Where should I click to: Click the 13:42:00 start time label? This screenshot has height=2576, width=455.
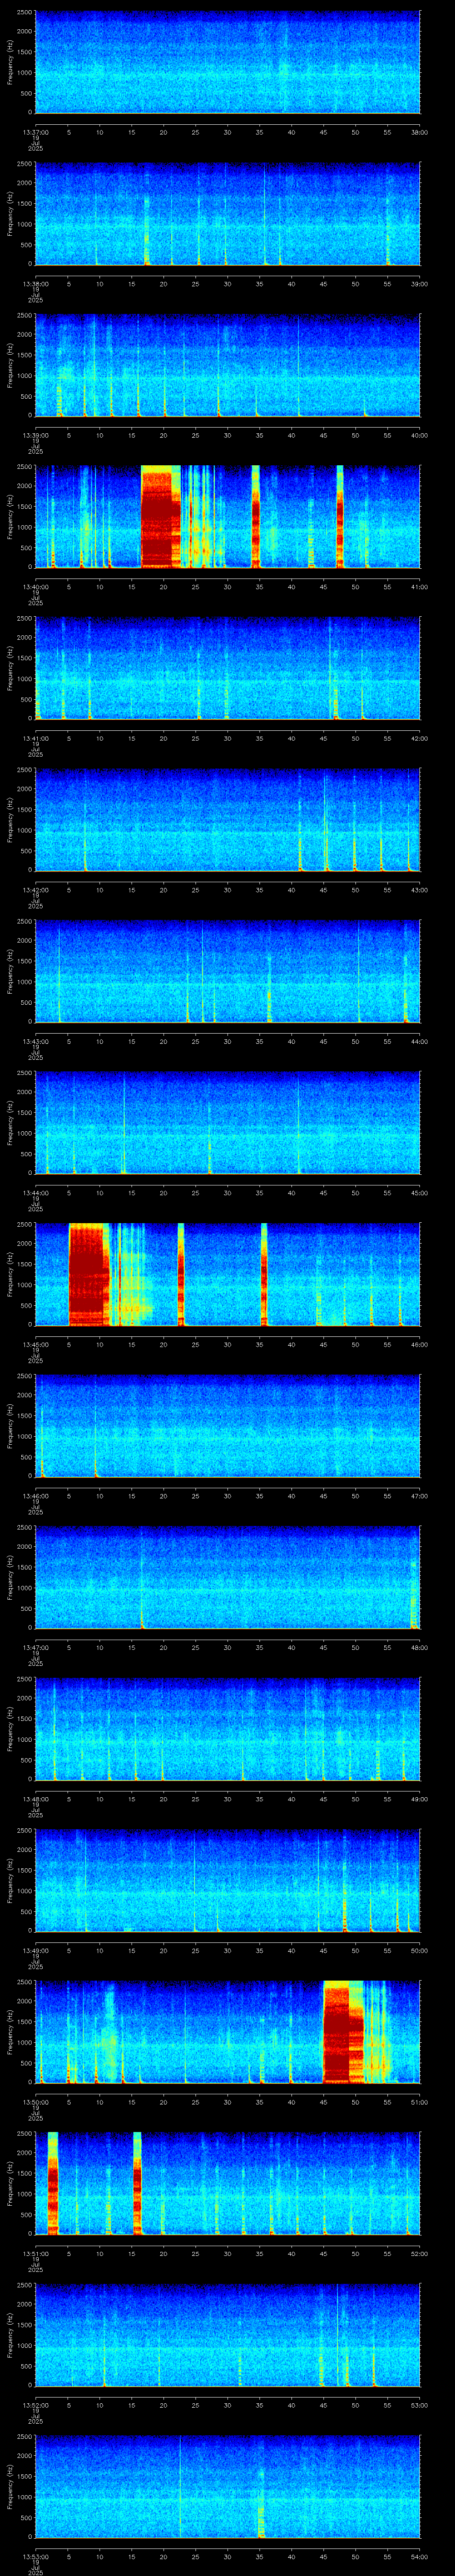pos(35,890)
